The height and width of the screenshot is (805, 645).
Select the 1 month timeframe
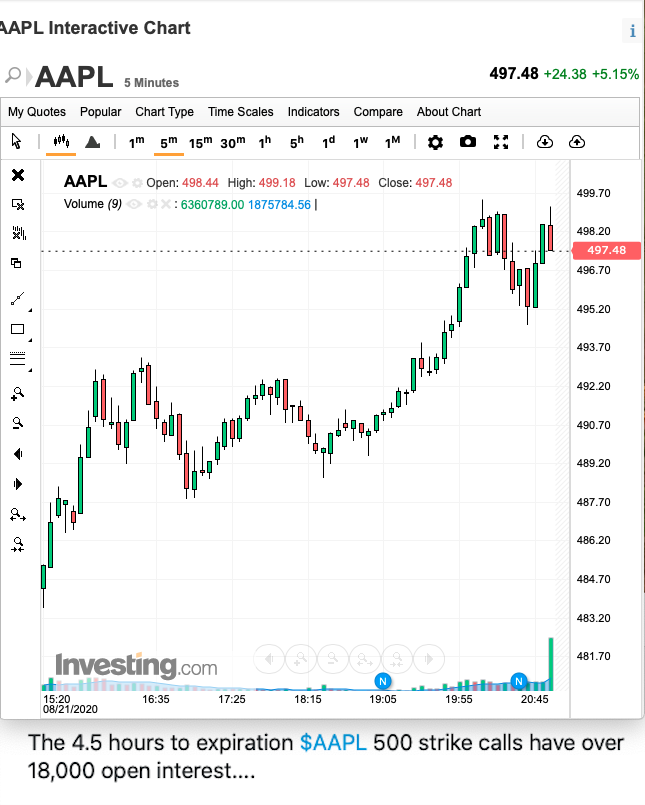point(392,142)
